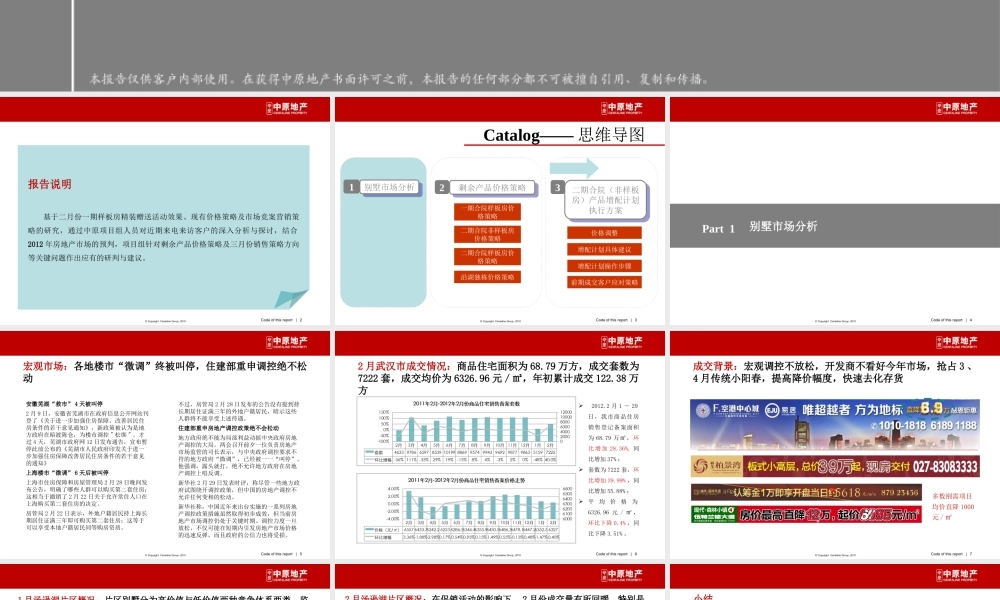Select the number 1 badge beside 别墅市场分析
The height and width of the screenshot is (600, 1000).
[351, 187]
